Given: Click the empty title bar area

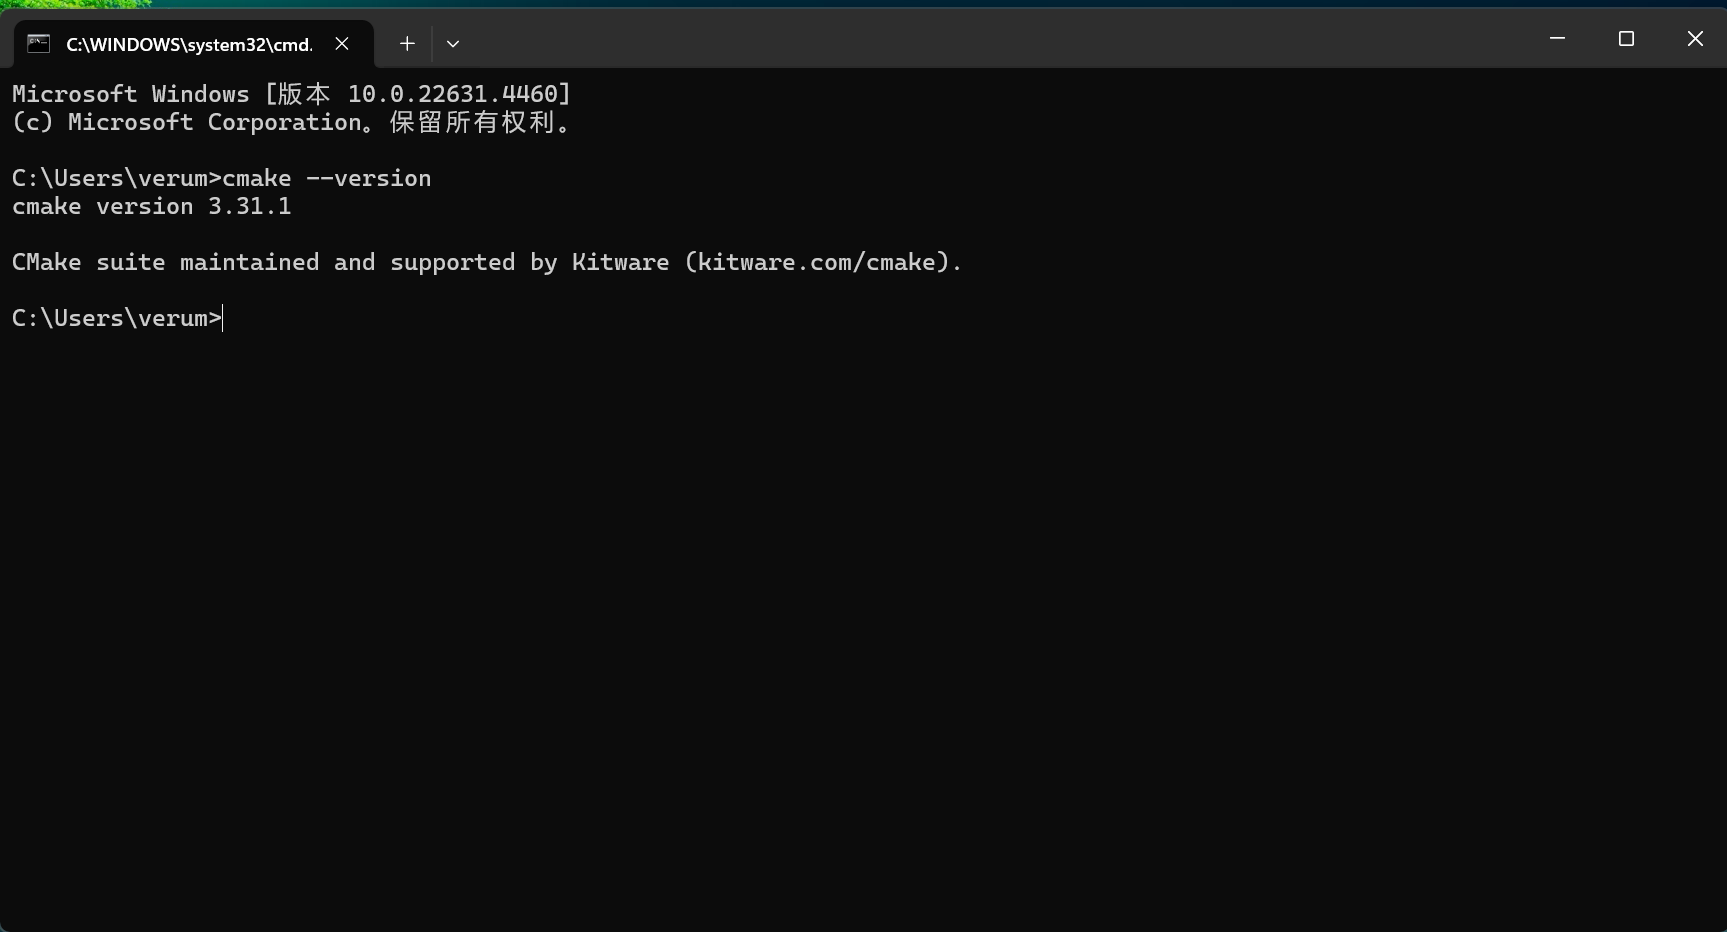Looking at the screenshot, I should click(1000, 38).
